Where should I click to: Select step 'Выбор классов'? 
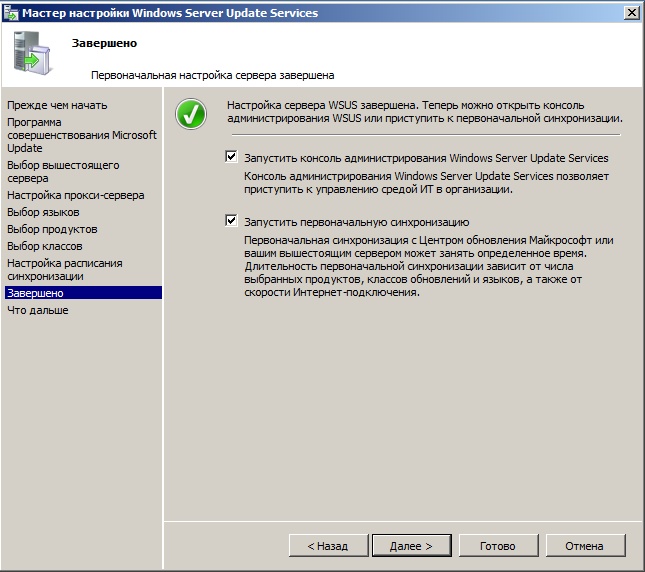[45, 246]
